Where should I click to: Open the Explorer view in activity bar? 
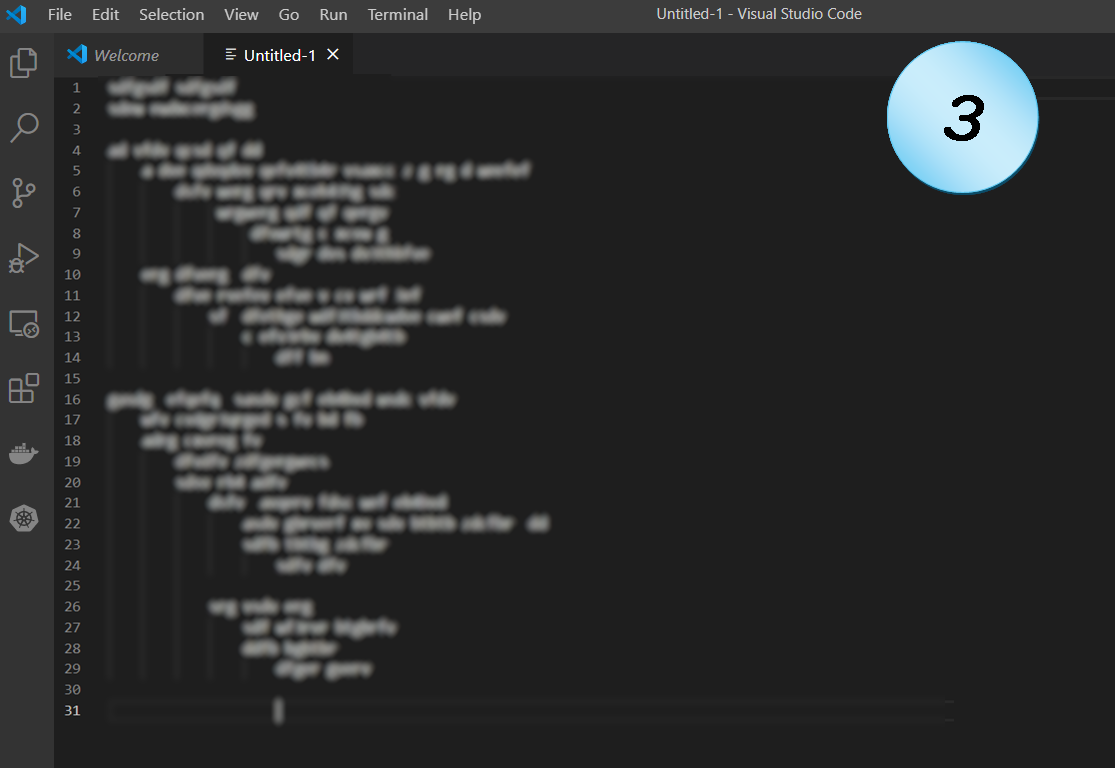pos(24,63)
